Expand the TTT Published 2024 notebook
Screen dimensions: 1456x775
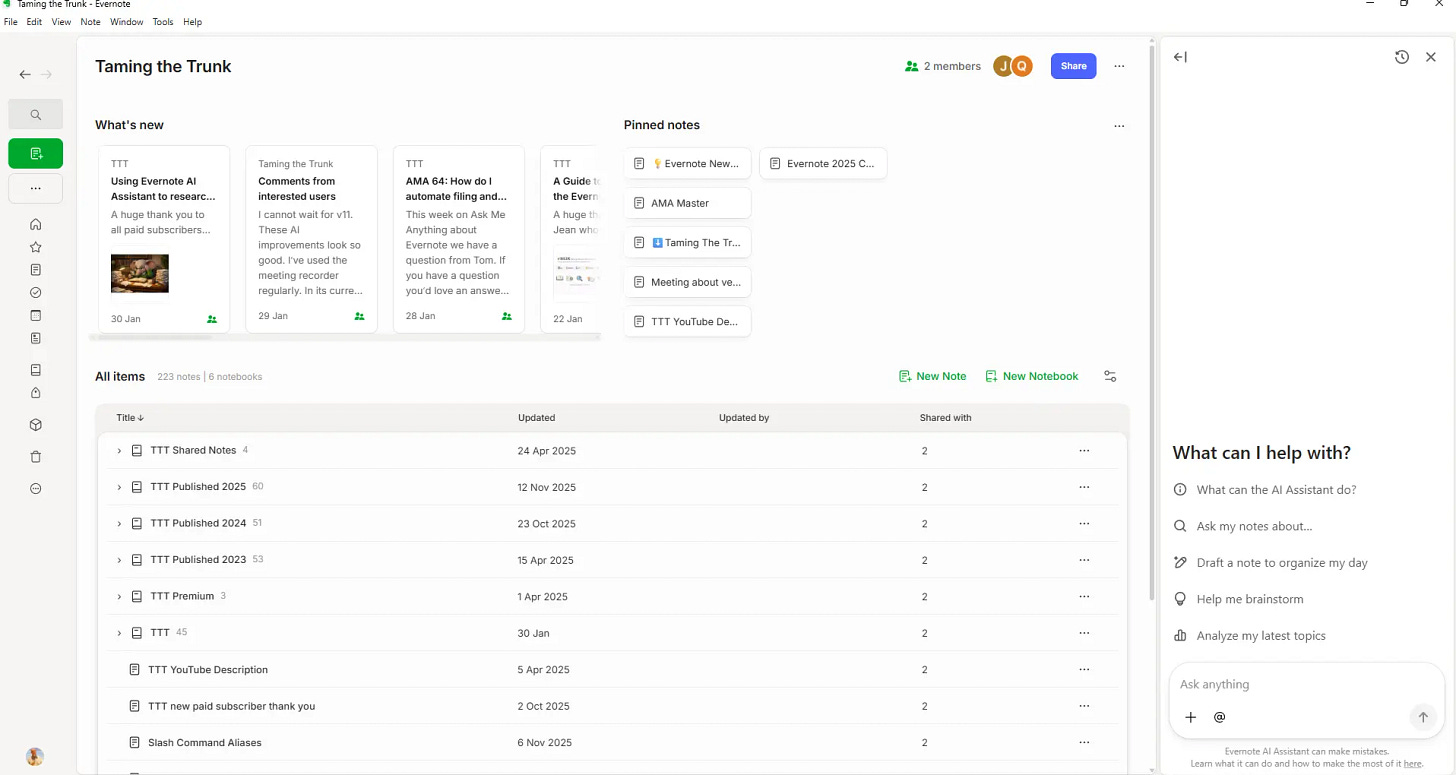pyautogui.click(x=119, y=524)
